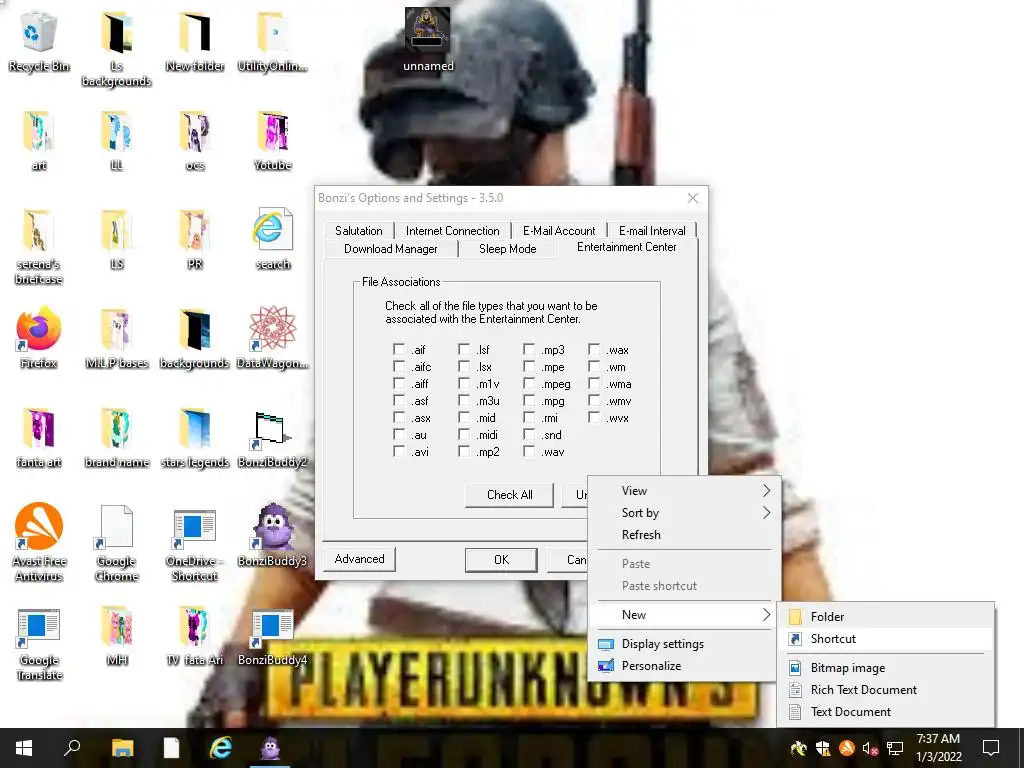The width and height of the screenshot is (1024, 768).
Task: Select the Ls backgrounds folder icon
Action: tap(116, 49)
